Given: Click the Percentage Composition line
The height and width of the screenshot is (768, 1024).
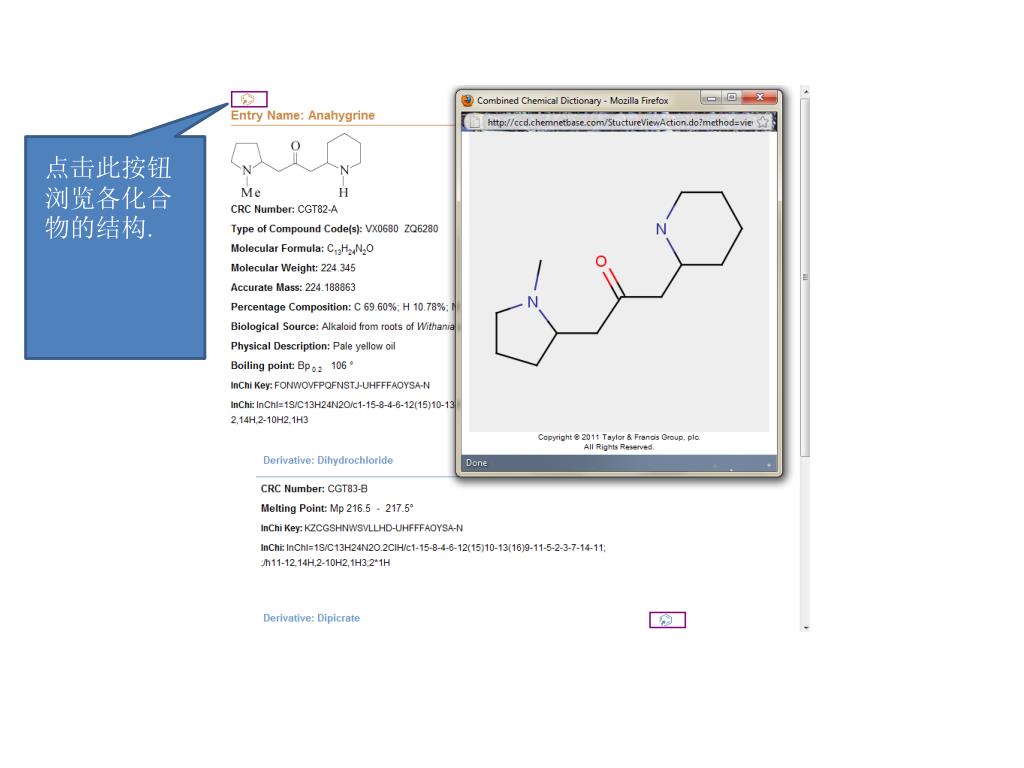Looking at the screenshot, I should pos(343,307).
